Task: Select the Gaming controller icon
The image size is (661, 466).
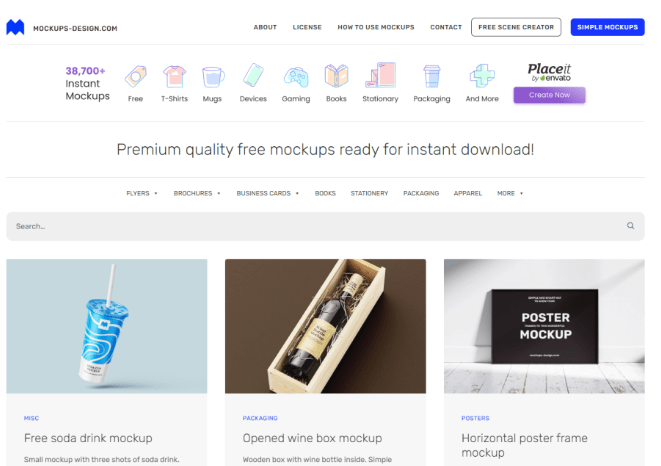Action: coord(296,77)
